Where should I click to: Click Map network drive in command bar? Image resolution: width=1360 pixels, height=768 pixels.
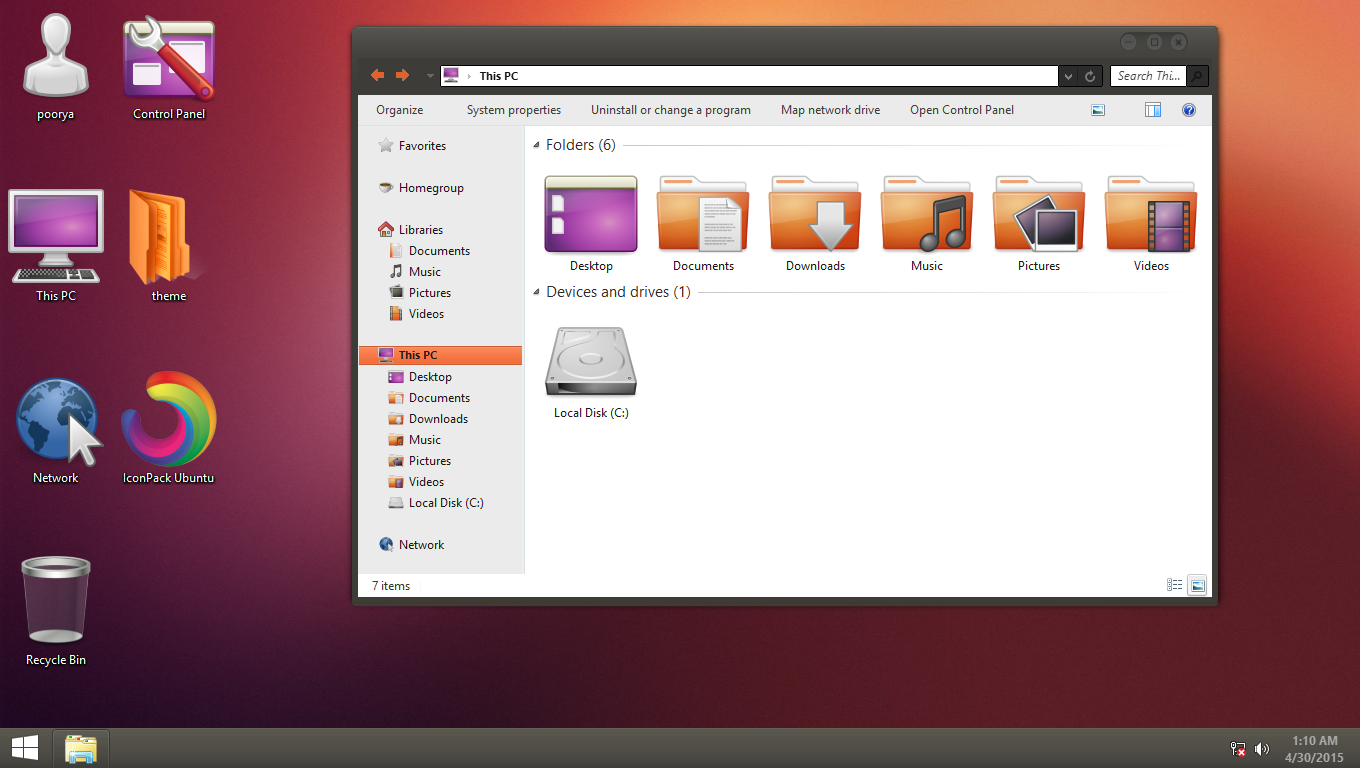point(830,110)
